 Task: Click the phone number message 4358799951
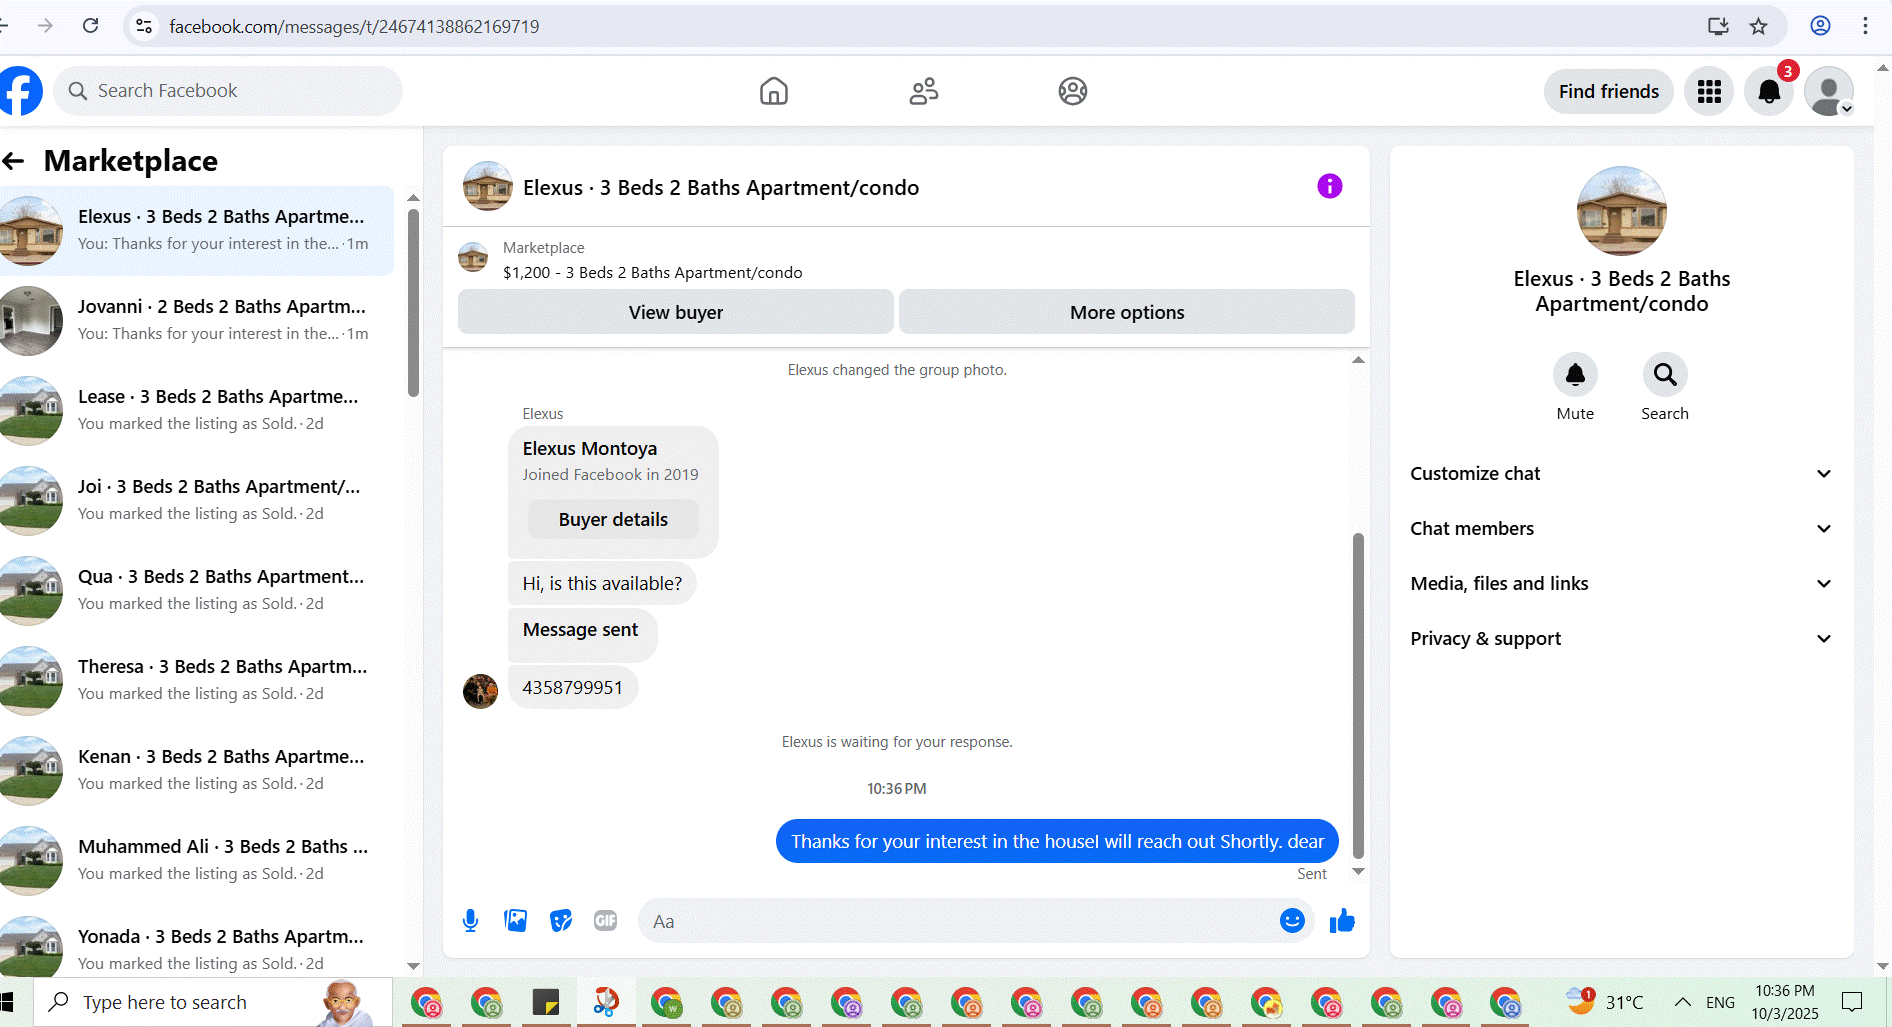click(x=573, y=688)
